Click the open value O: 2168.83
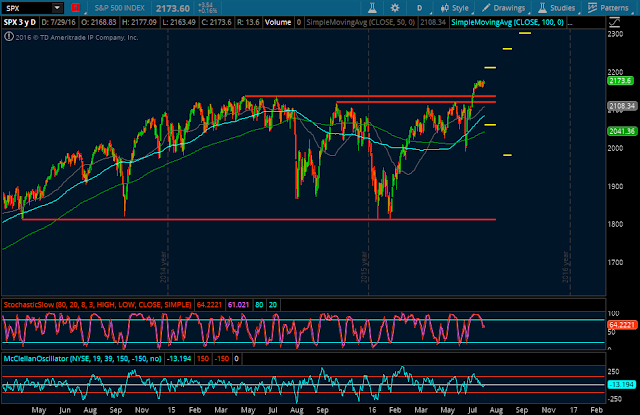640x415 pixels. [98, 22]
